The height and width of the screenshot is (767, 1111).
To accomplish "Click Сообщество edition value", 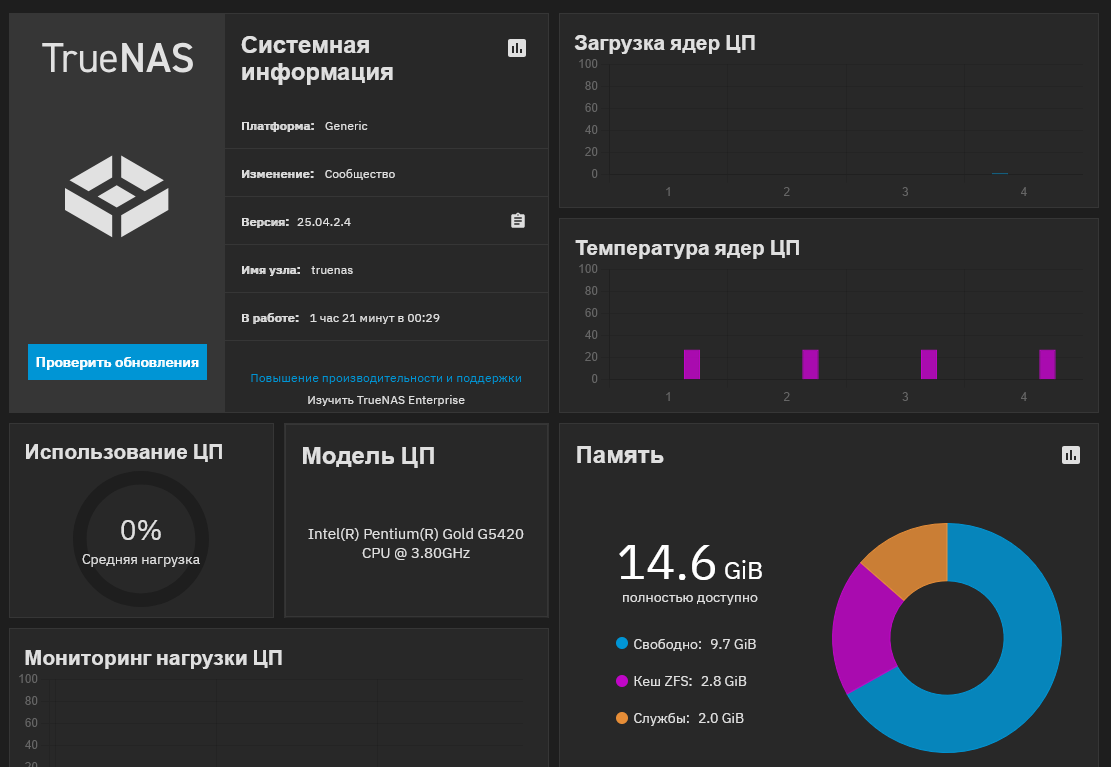I will 360,174.
